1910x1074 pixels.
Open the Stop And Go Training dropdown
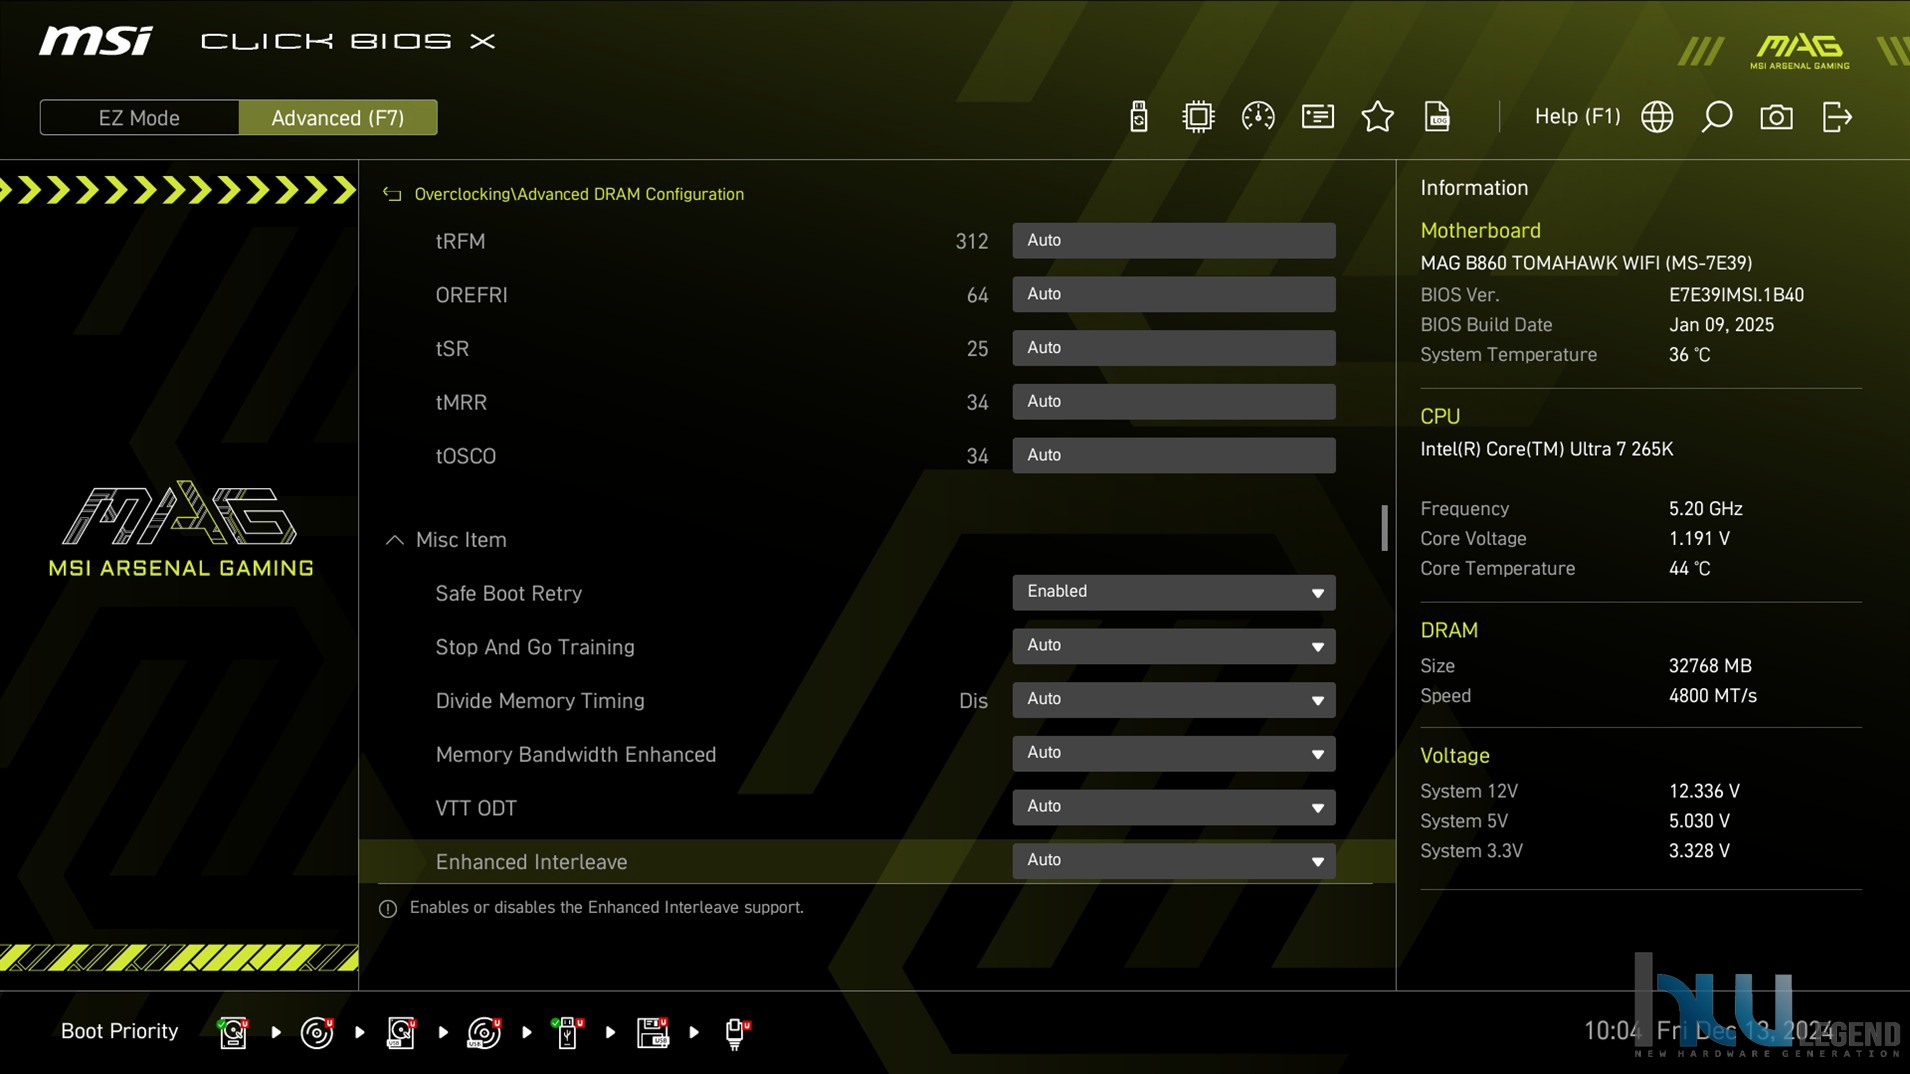pyautogui.click(x=1173, y=646)
